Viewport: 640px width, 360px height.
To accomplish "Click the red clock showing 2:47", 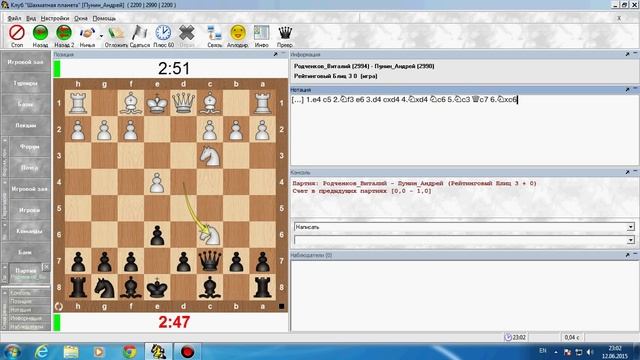I will point(174,322).
